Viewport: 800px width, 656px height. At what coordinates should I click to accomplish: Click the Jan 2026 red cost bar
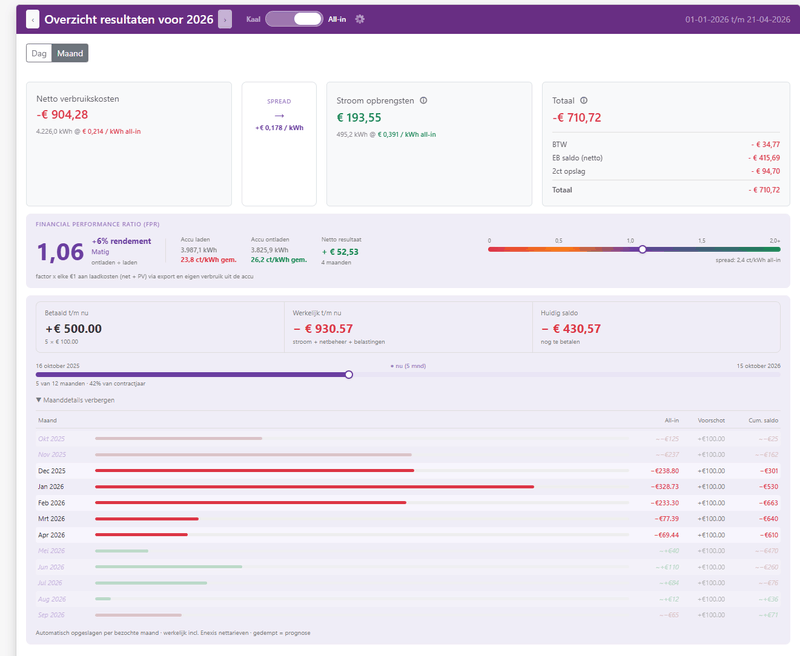click(x=314, y=487)
